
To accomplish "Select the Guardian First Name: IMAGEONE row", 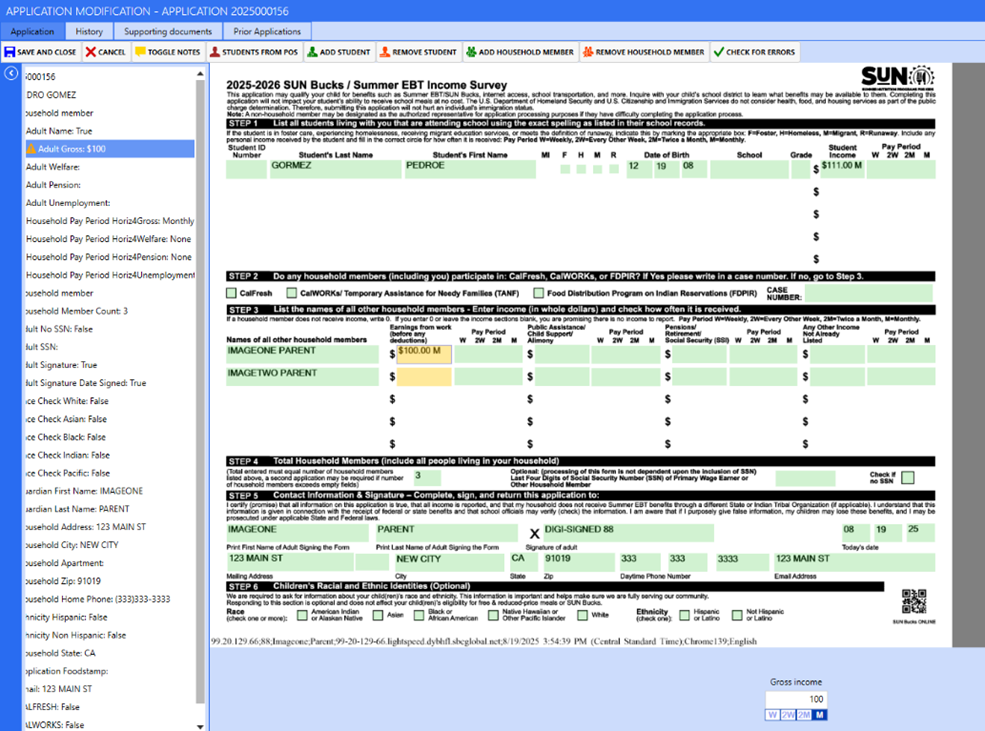I will [x=109, y=491].
